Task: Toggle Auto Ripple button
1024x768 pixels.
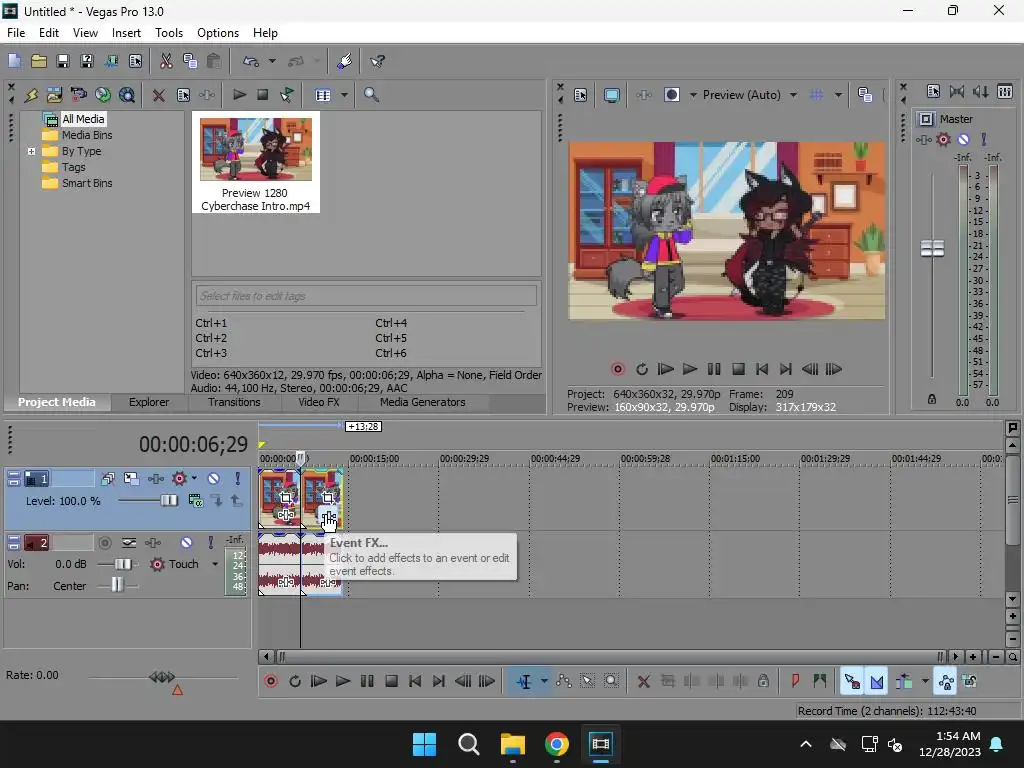Action: tap(904, 682)
